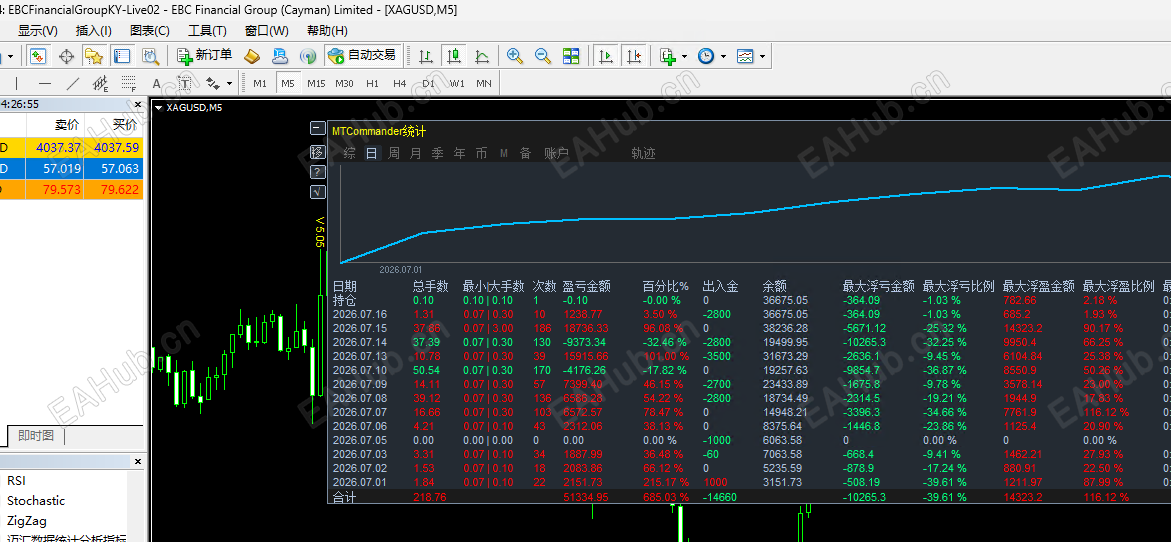Select the horizontal line drawing tool
Image resolution: width=1171 pixels, height=542 pixels.
click(45, 83)
